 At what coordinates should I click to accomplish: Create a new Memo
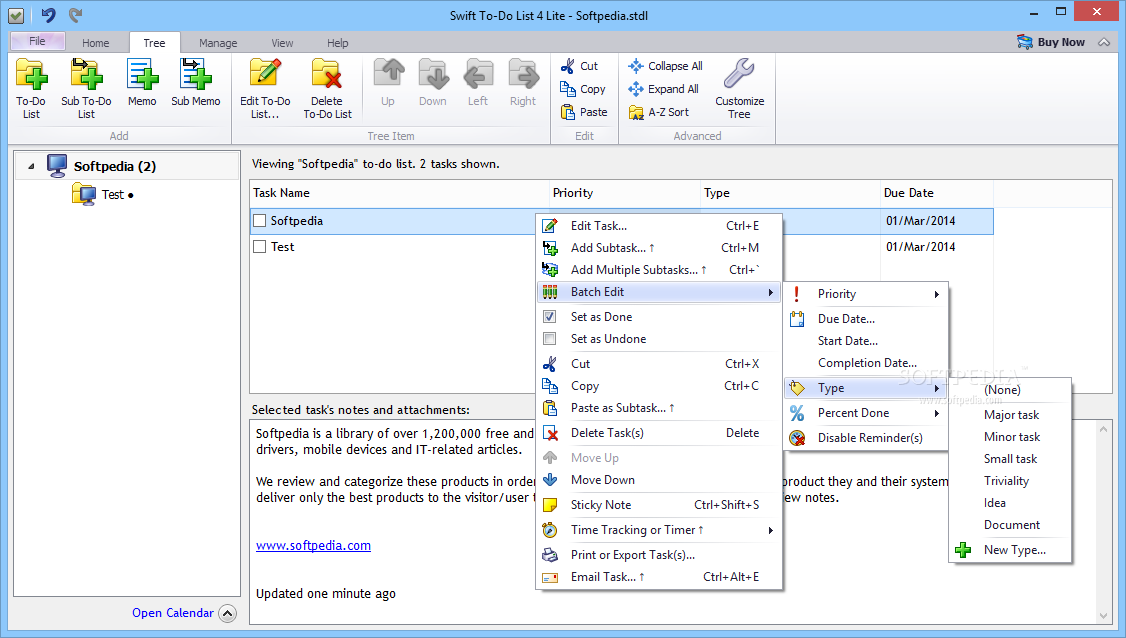point(142,83)
